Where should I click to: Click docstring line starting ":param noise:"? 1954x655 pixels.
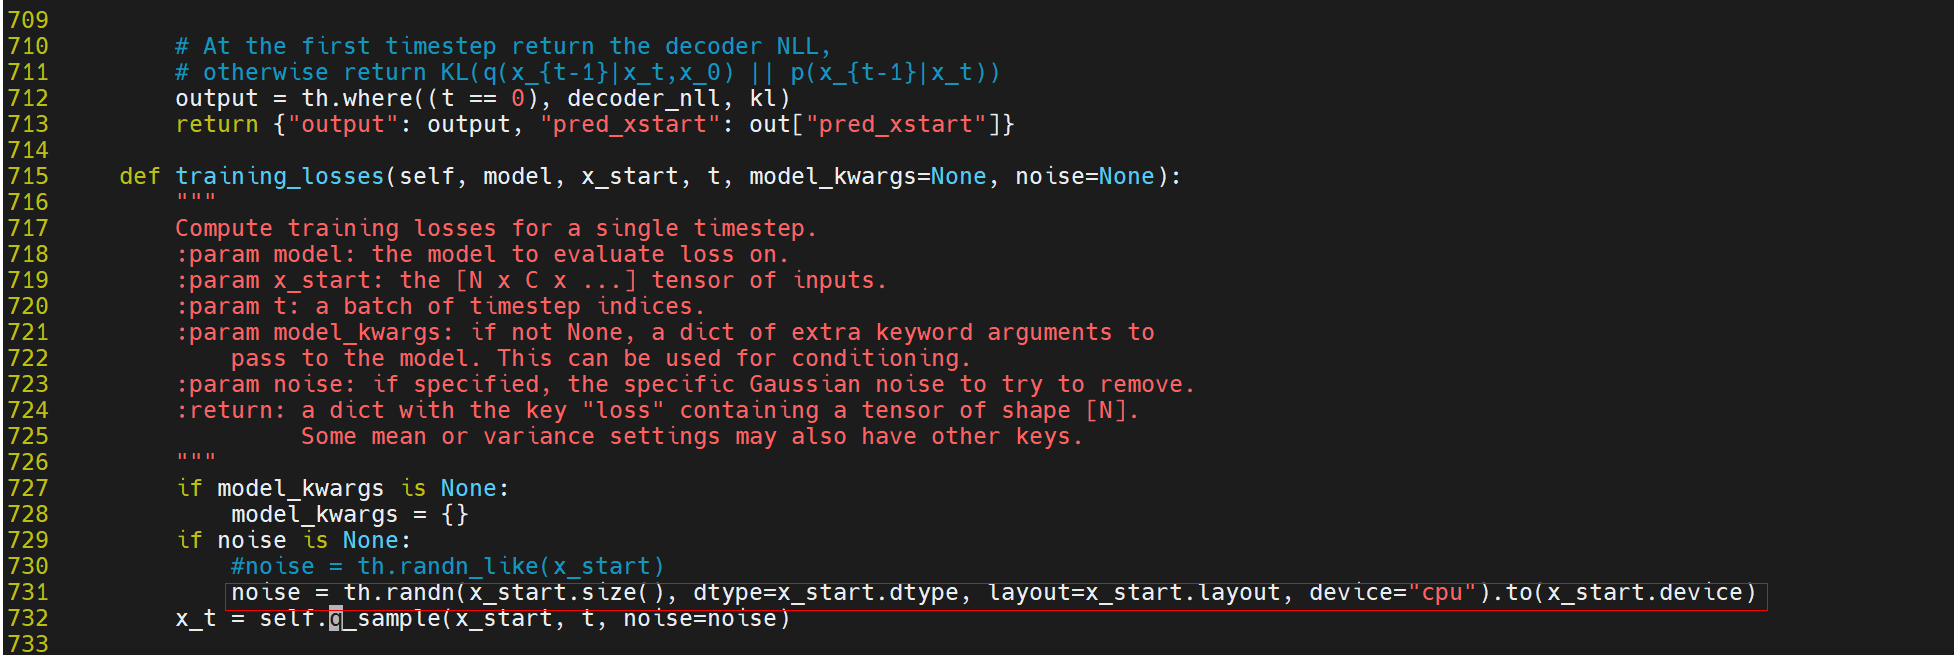(685, 384)
